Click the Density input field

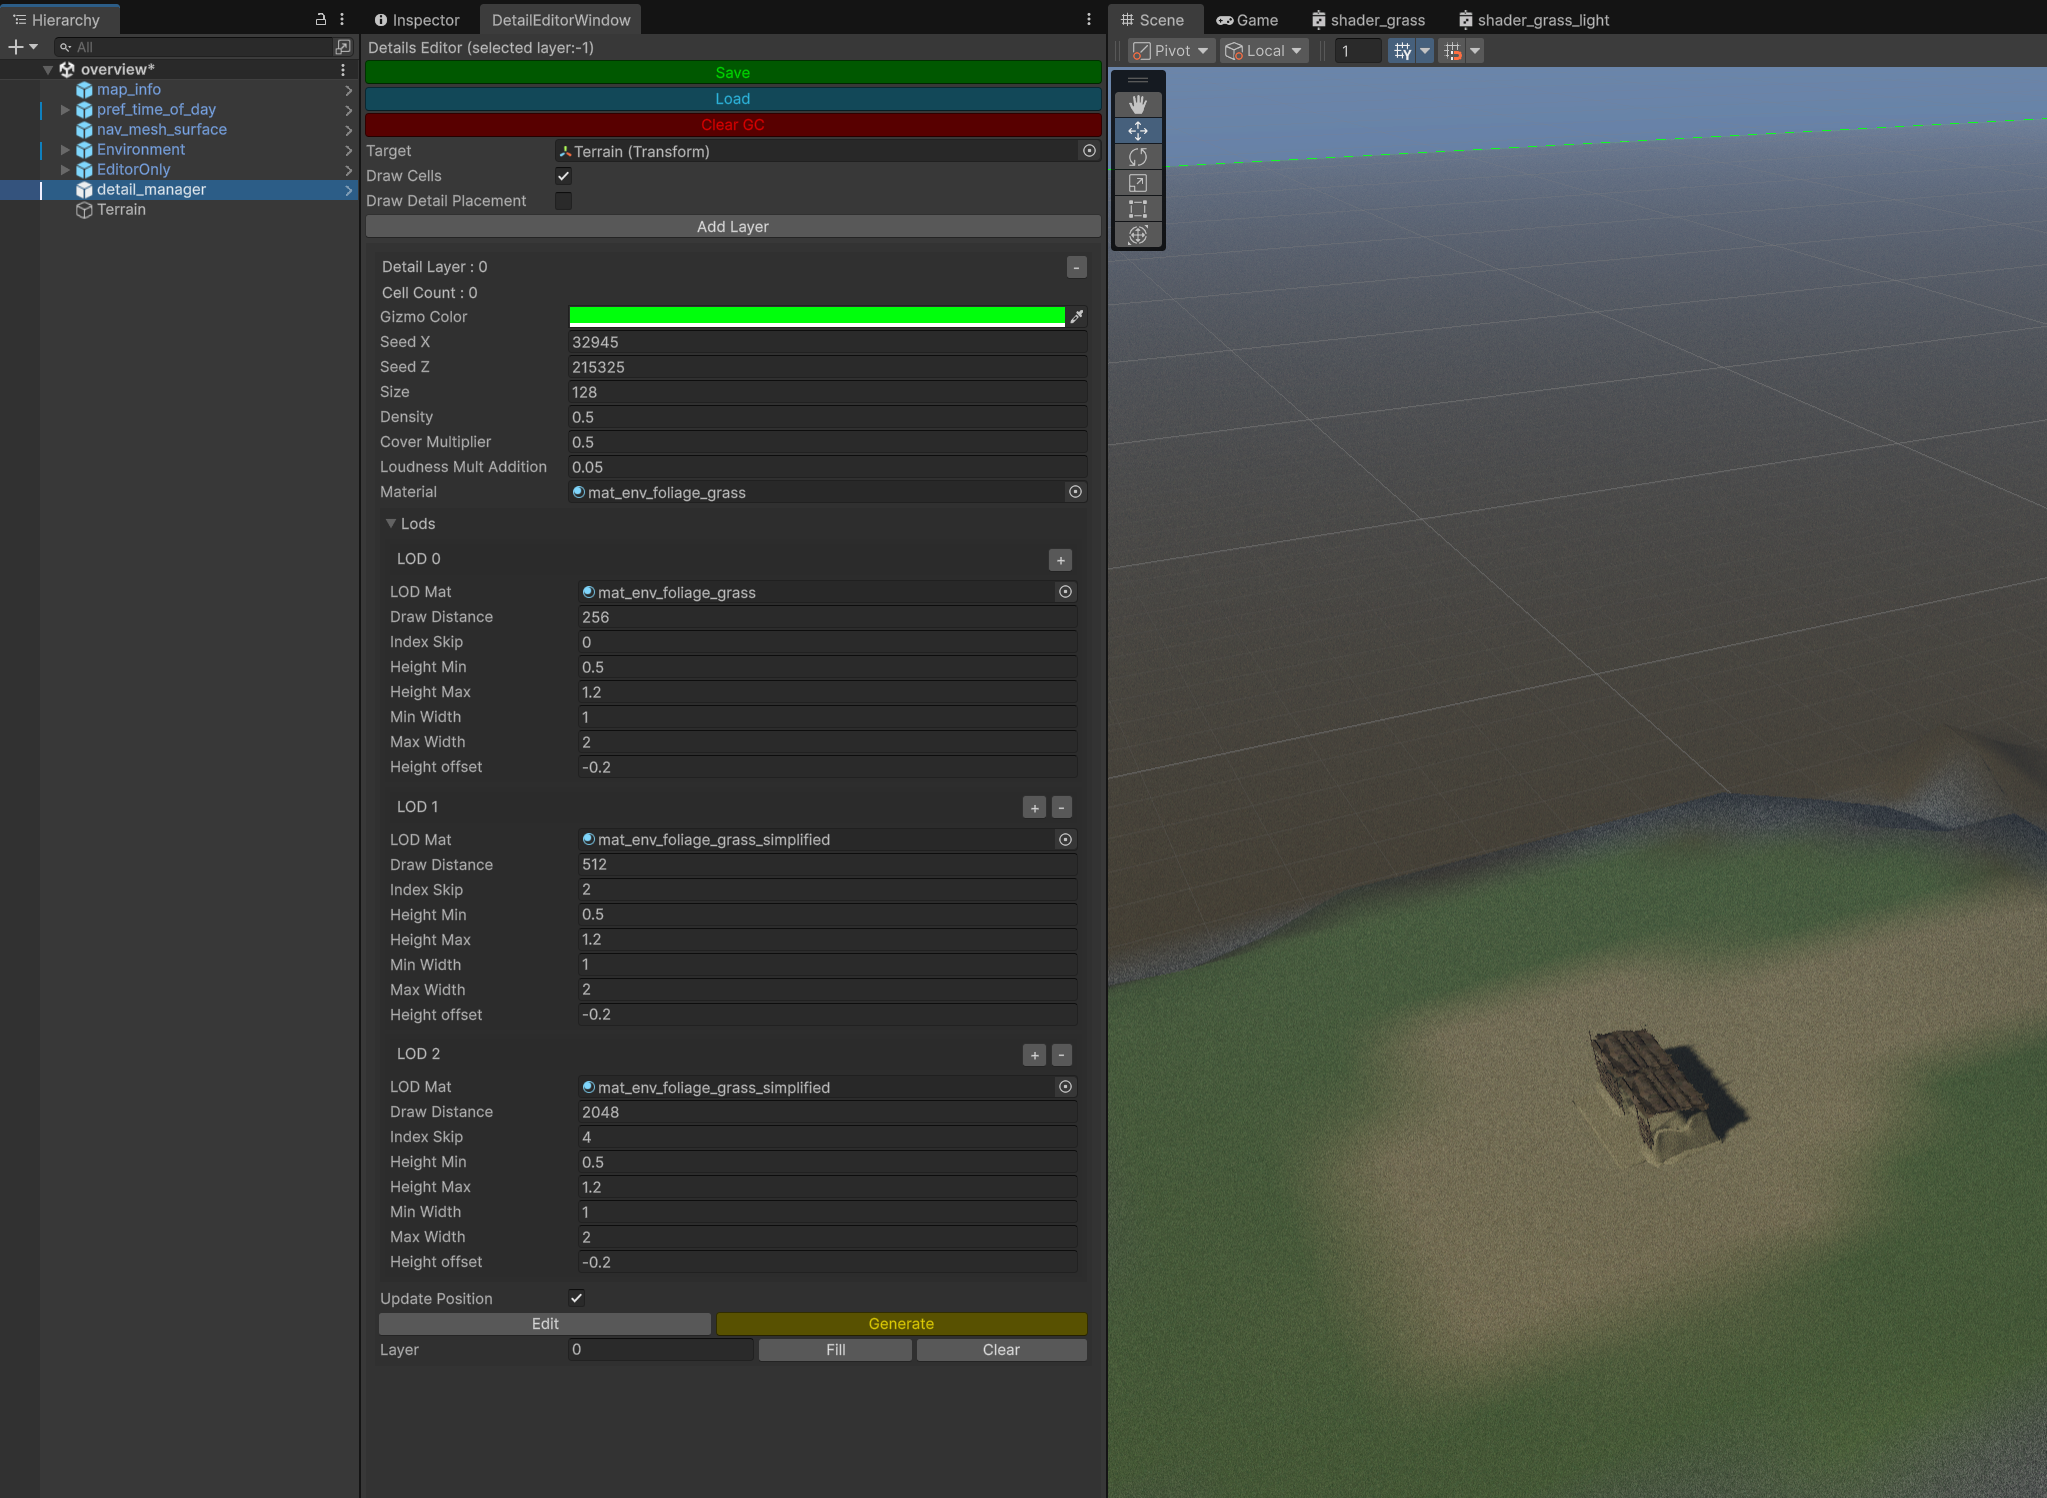[x=826, y=417]
